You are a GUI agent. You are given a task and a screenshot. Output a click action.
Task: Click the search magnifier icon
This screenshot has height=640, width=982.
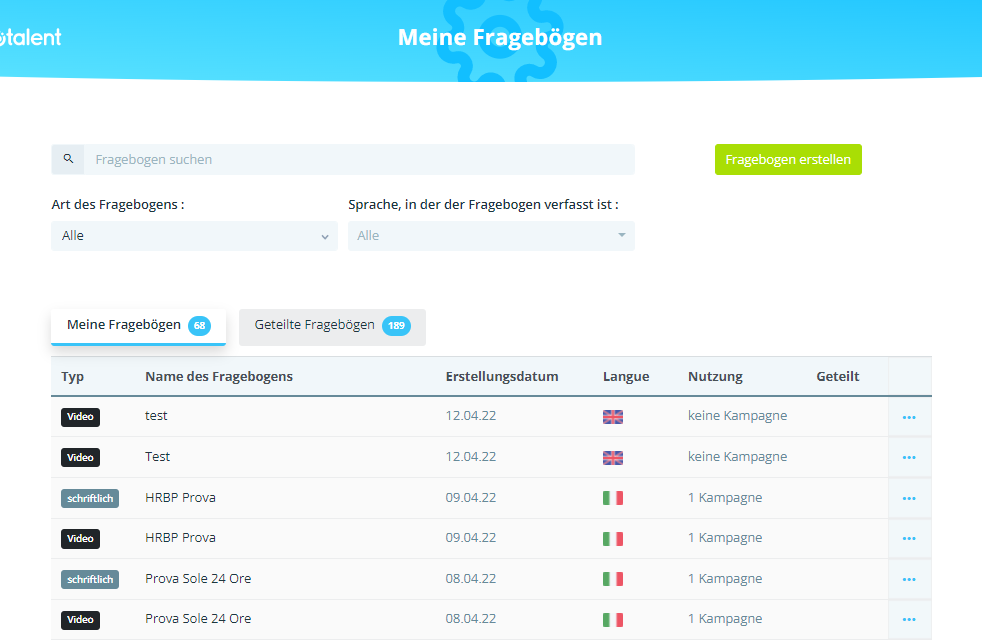[x=68, y=159]
